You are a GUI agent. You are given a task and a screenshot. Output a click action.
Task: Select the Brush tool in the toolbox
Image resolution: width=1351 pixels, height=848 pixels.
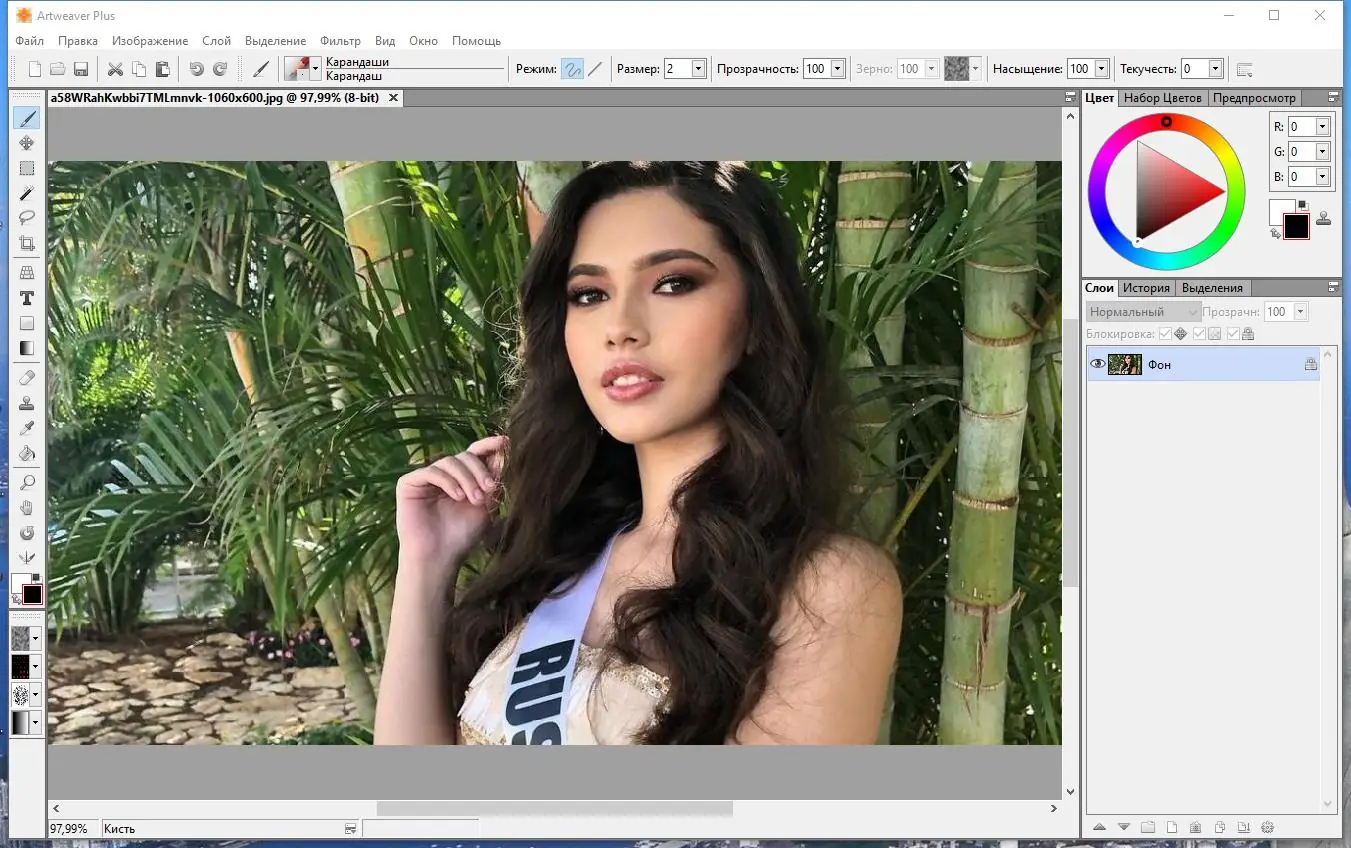point(27,118)
